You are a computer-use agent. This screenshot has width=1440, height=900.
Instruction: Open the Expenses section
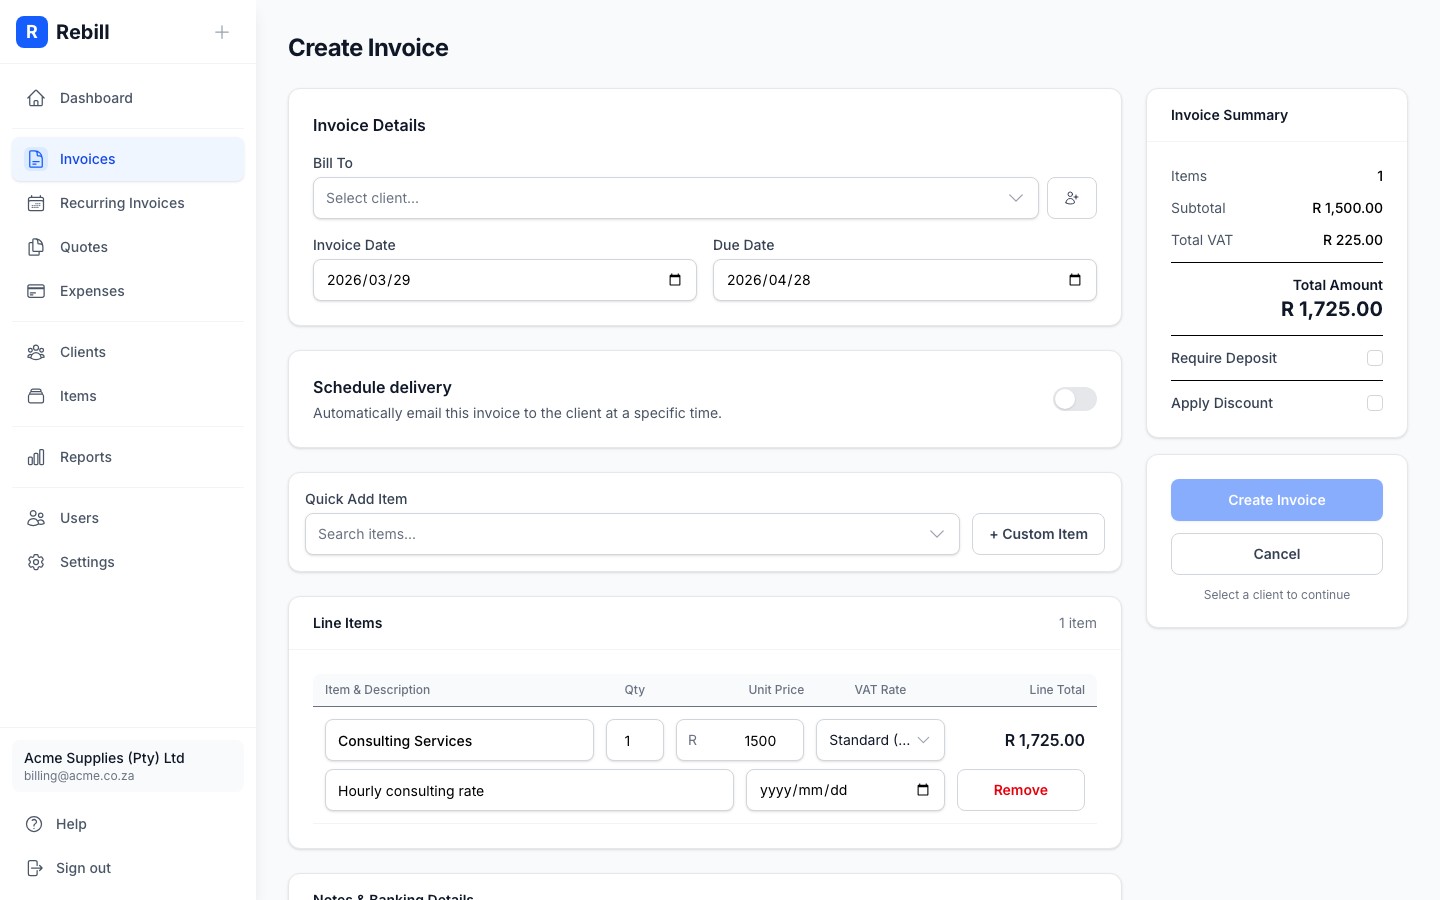(x=36, y=291)
